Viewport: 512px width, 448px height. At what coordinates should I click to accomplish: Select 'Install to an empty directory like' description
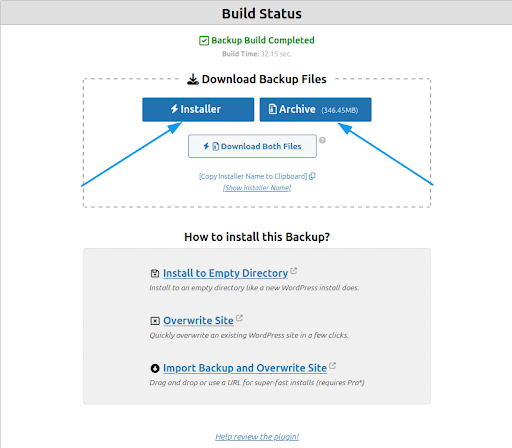[x=254, y=288]
